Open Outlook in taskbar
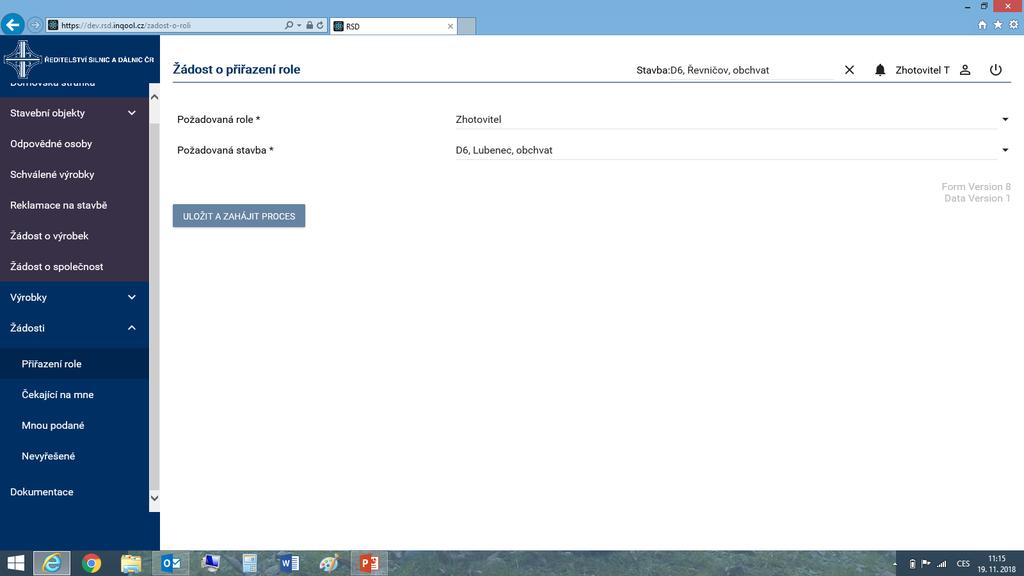This screenshot has height=576, width=1024. click(x=171, y=563)
